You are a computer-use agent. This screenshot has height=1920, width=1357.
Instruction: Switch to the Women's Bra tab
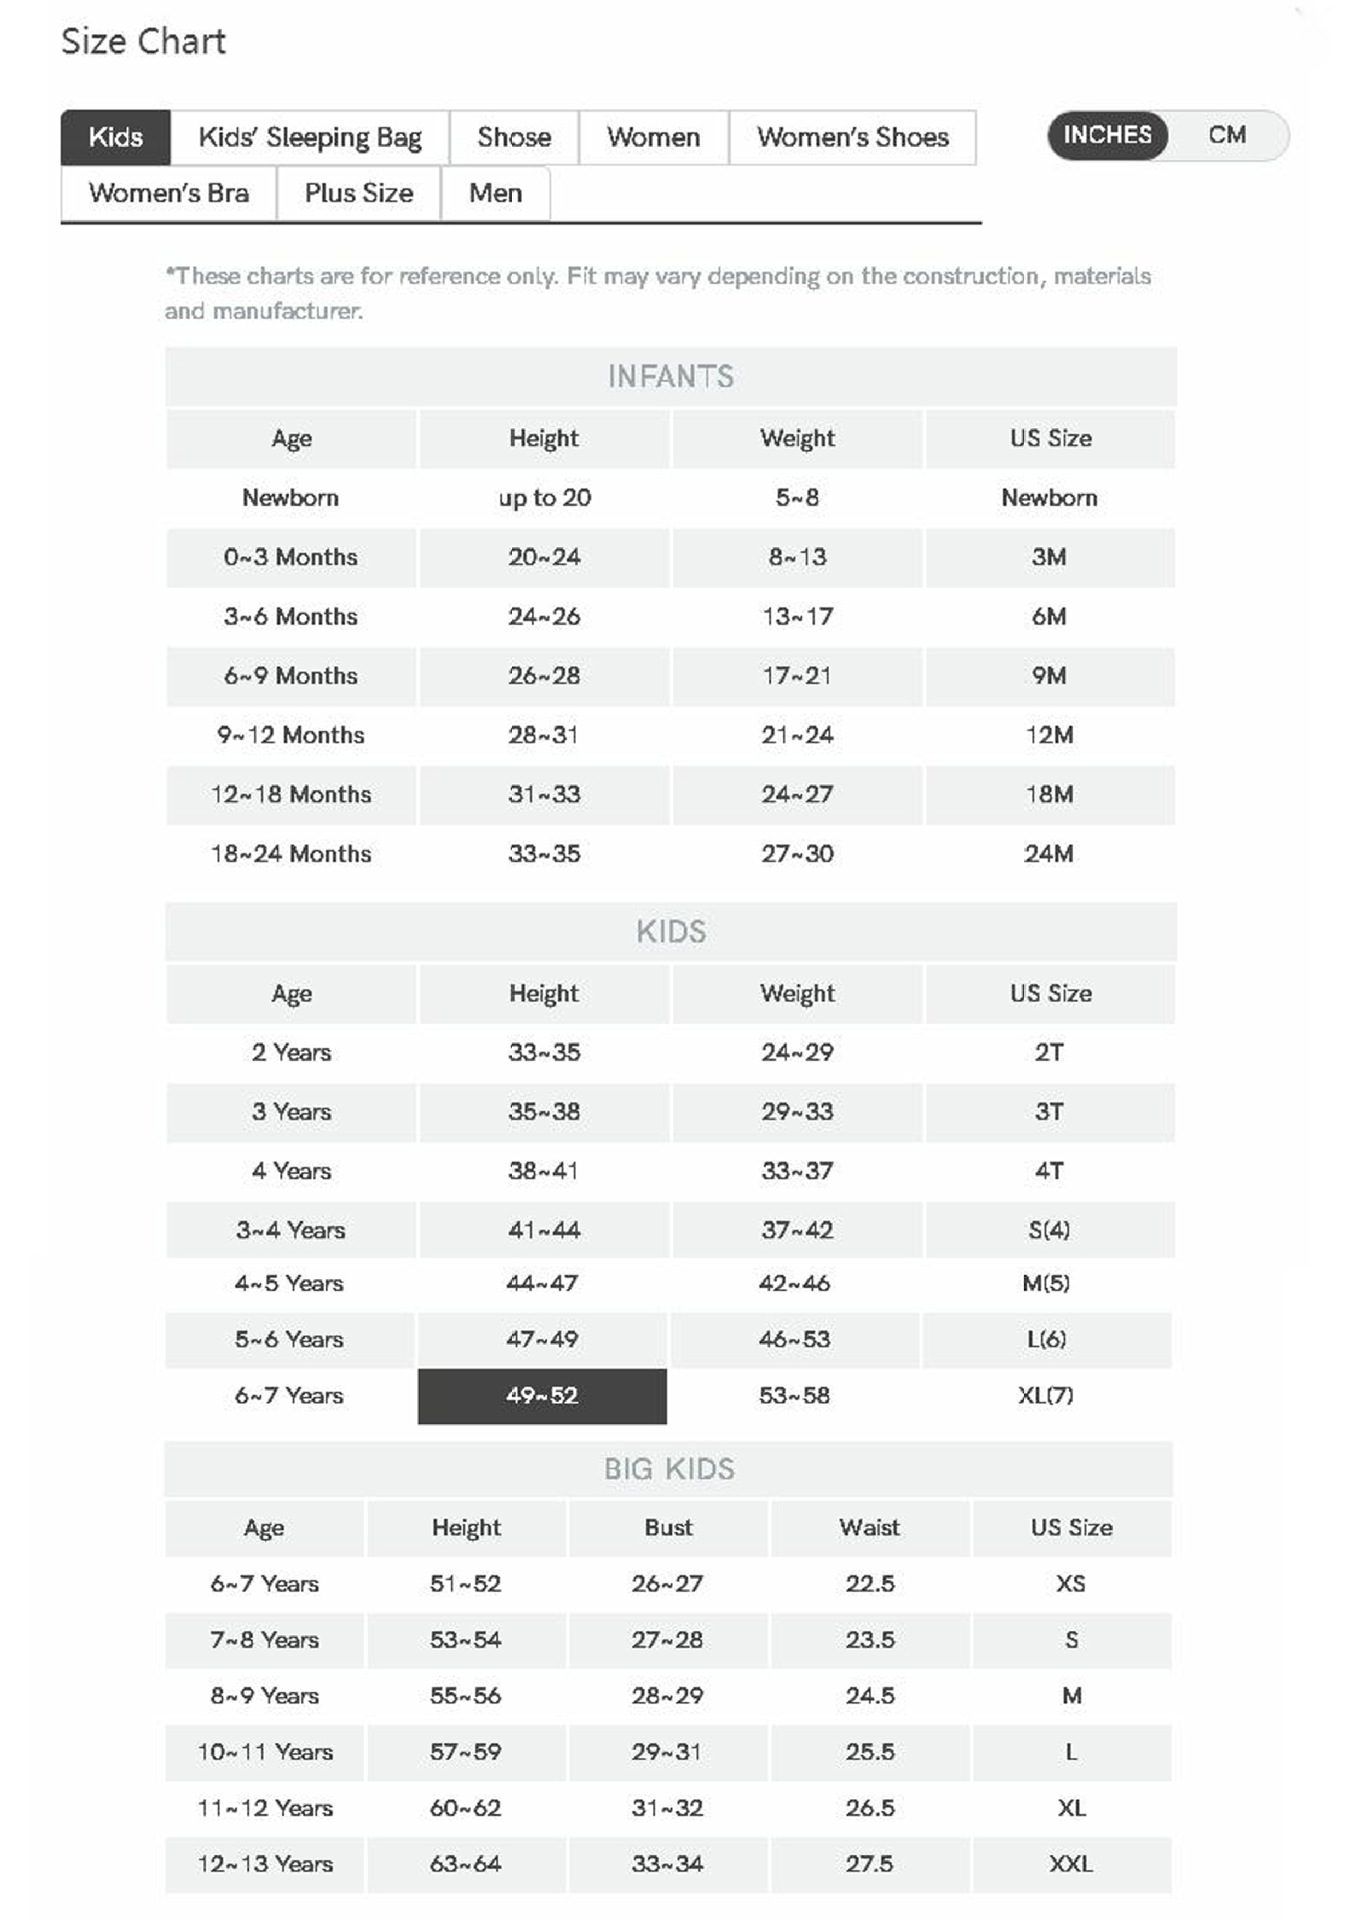click(168, 193)
